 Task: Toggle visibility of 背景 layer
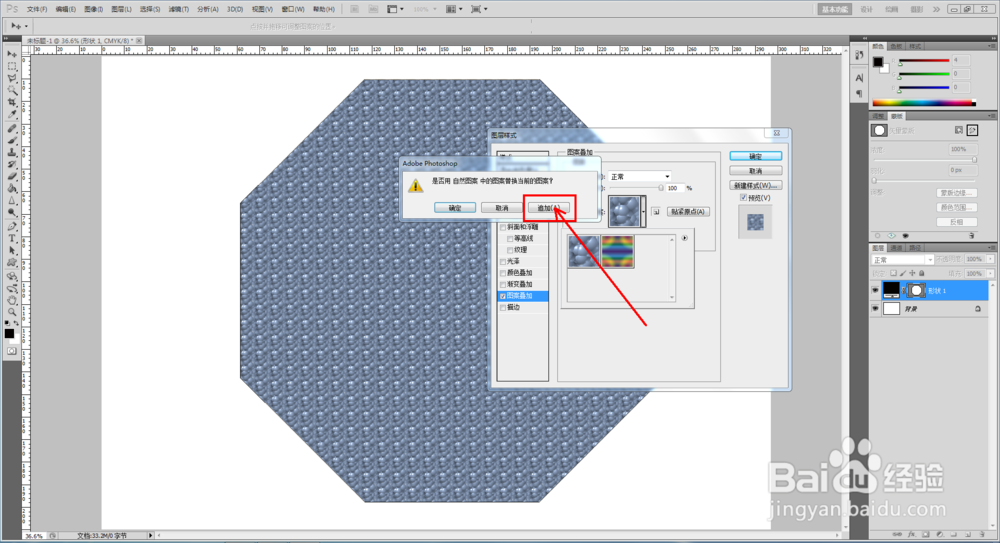point(875,309)
